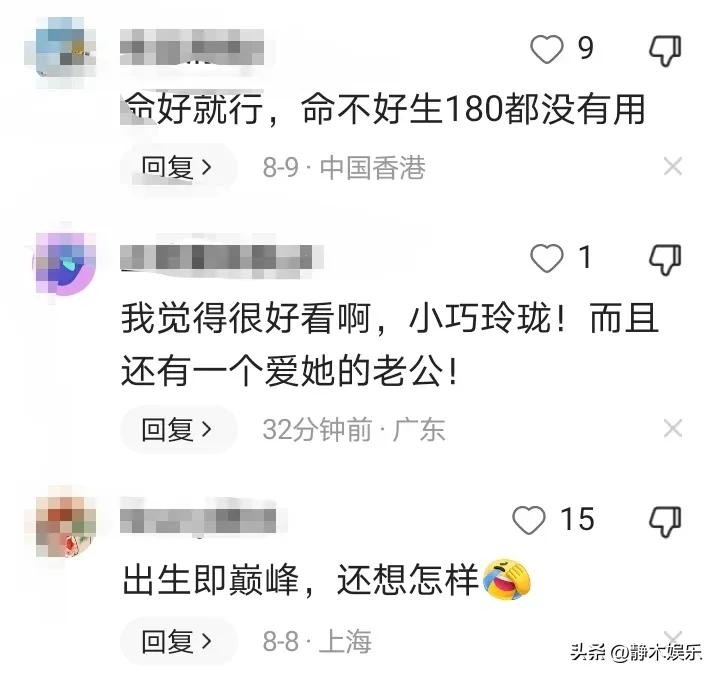The image size is (719, 678).
Task: Click the laughing-crying emoji in the third comment
Action: pyautogui.click(x=507, y=579)
